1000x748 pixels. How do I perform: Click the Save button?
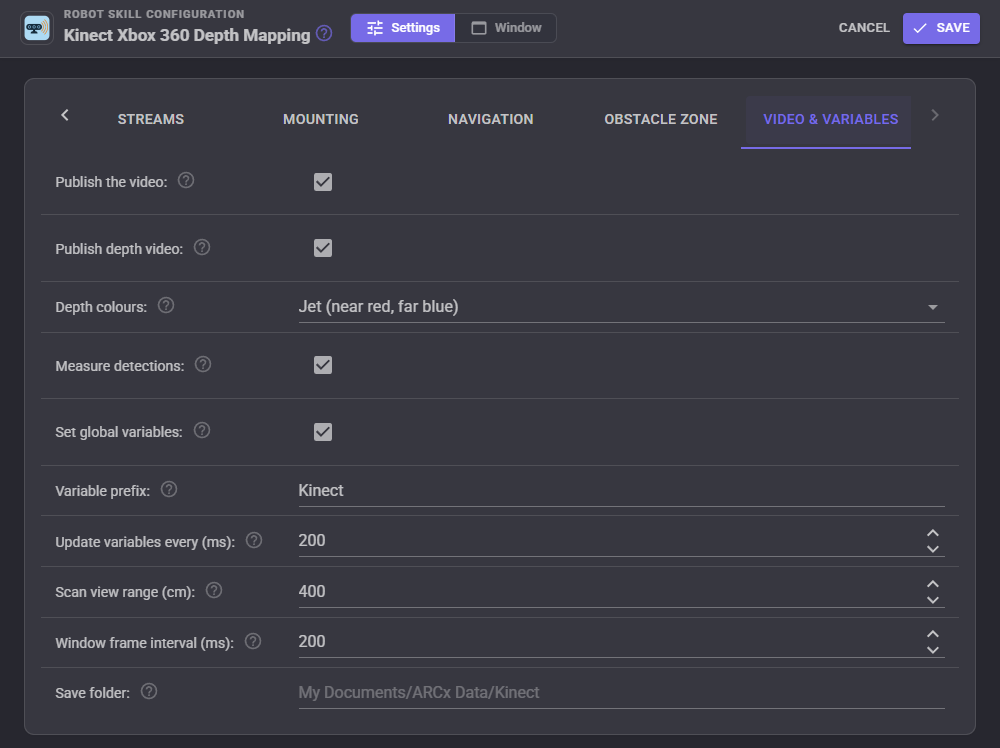tap(941, 28)
